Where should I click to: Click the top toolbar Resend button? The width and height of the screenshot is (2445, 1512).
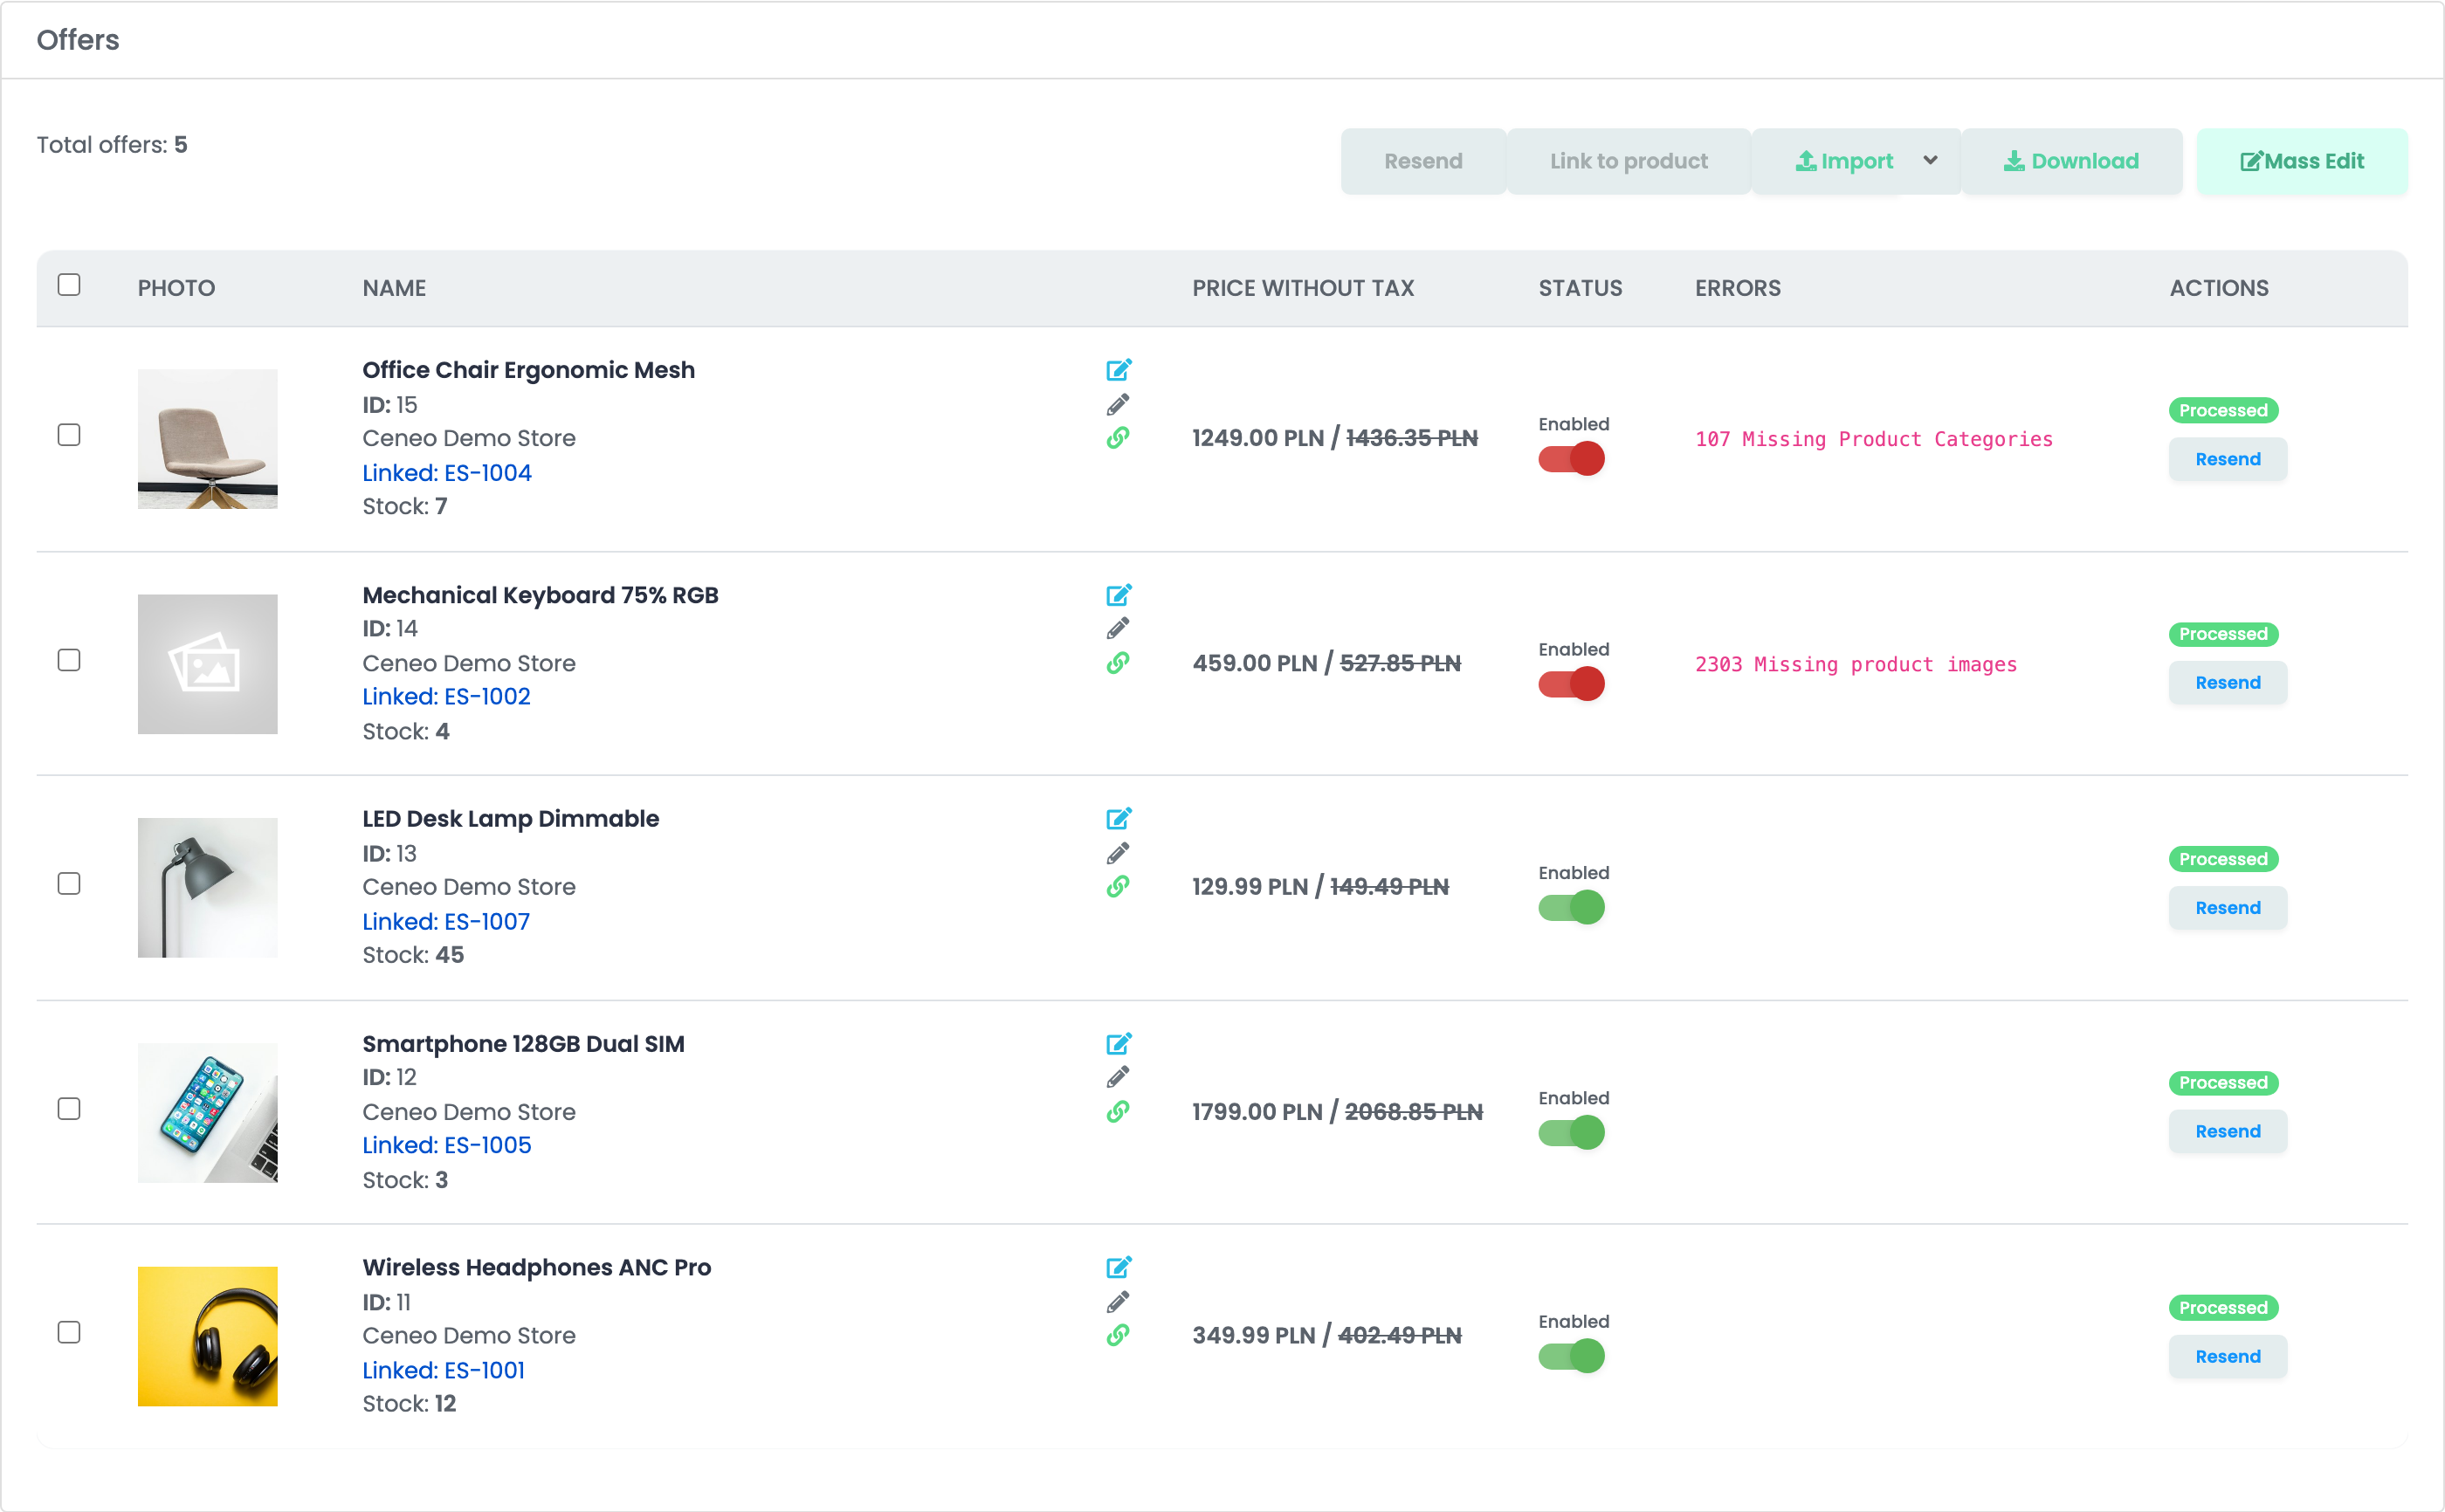[x=1423, y=161]
